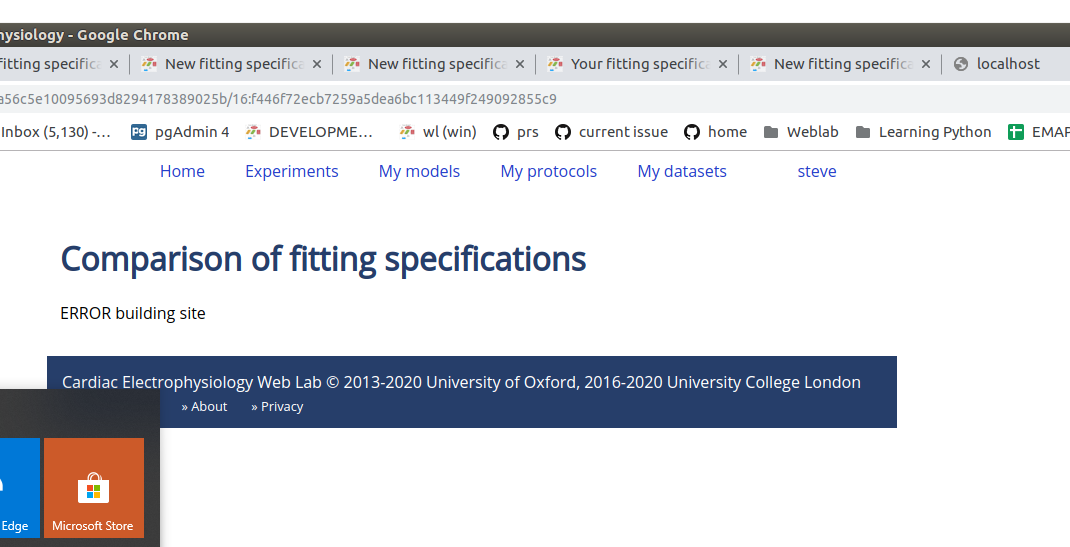Screen dimensions: 1070x547
Task: Switch to the Your fitting specification tab
Action: point(640,64)
